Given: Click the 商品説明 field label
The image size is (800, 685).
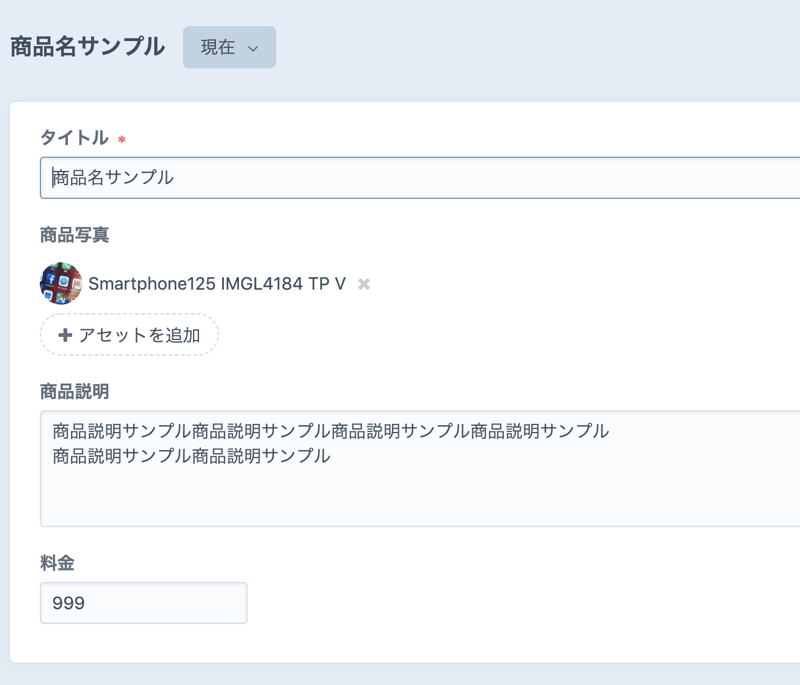Looking at the screenshot, I should pyautogui.click(x=75, y=390).
